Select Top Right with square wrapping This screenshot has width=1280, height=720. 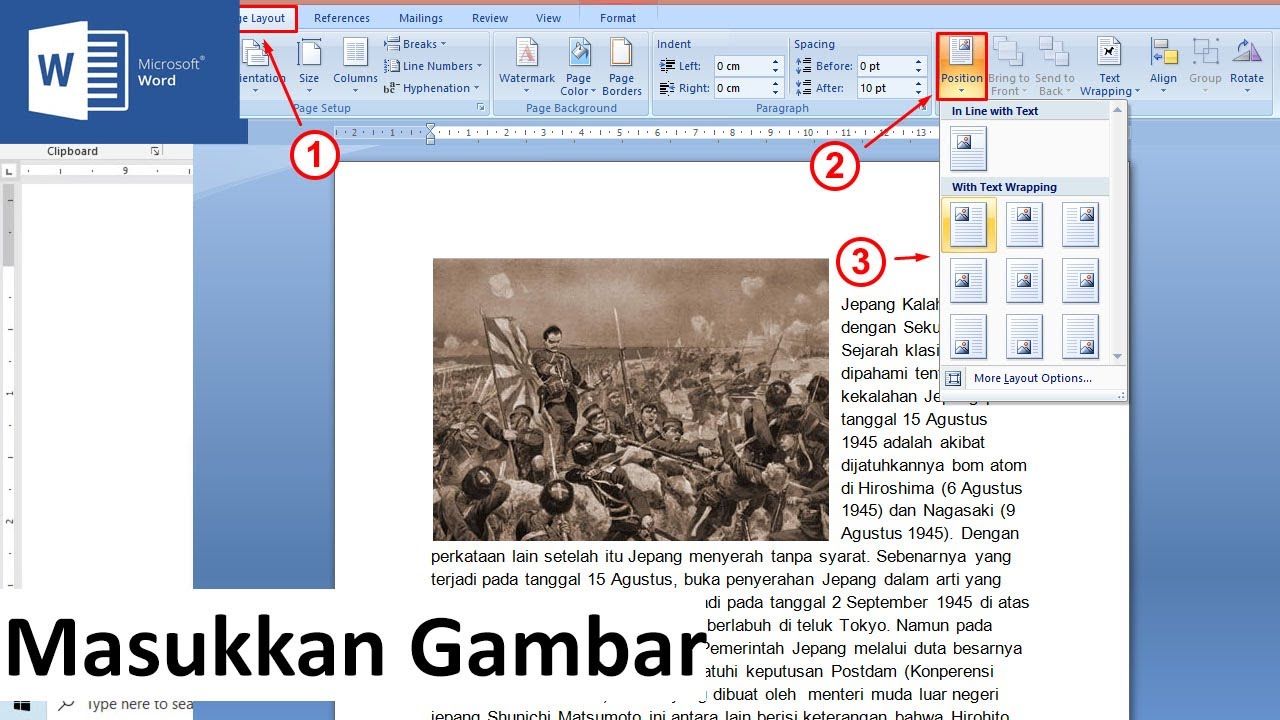click(x=1080, y=224)
